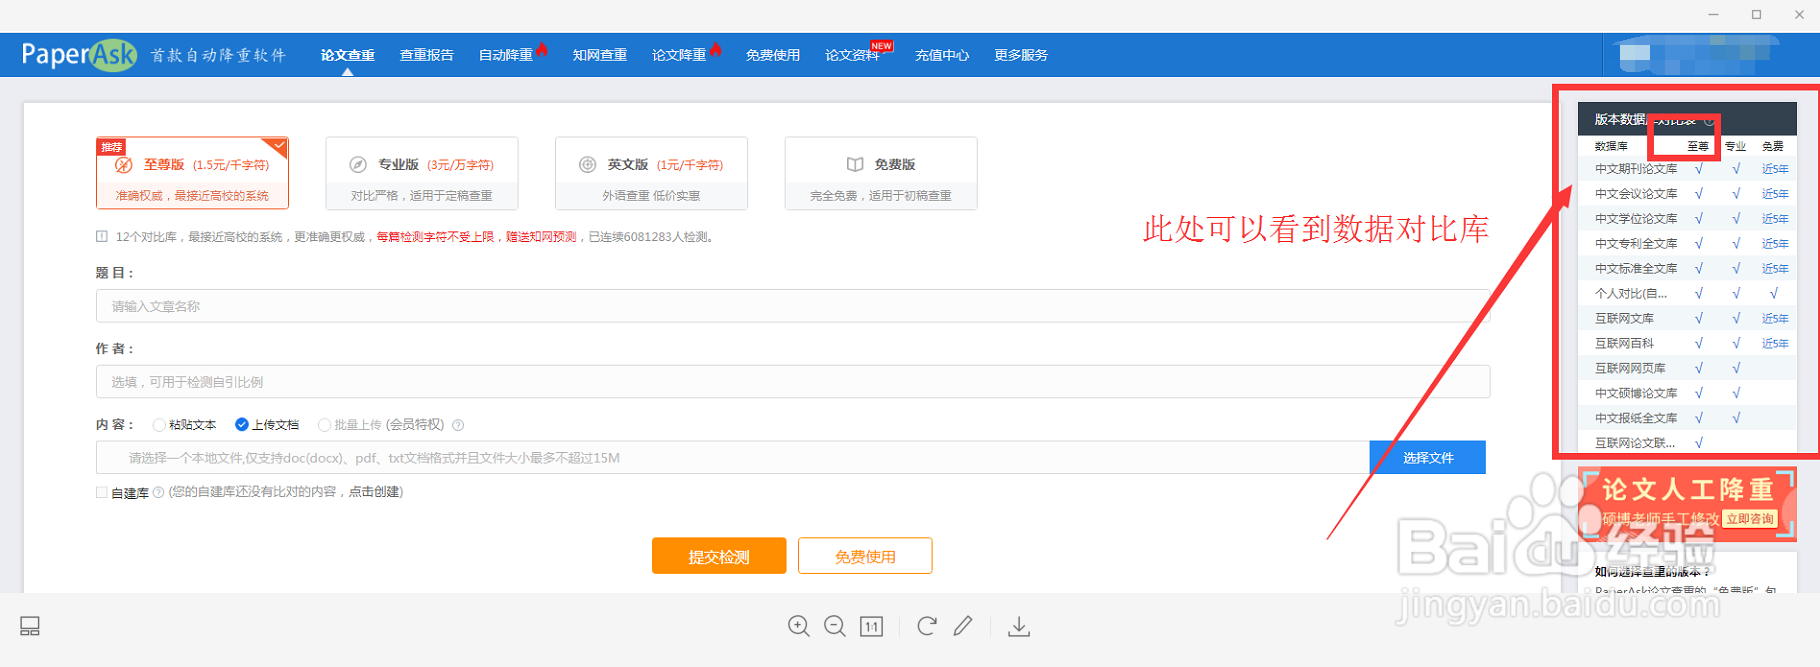The height and width of the screenshot is (667, 1820).
Task: Zoom out with the magnifier minus icon
Action: pyautogui.click(x=835, y=626)
